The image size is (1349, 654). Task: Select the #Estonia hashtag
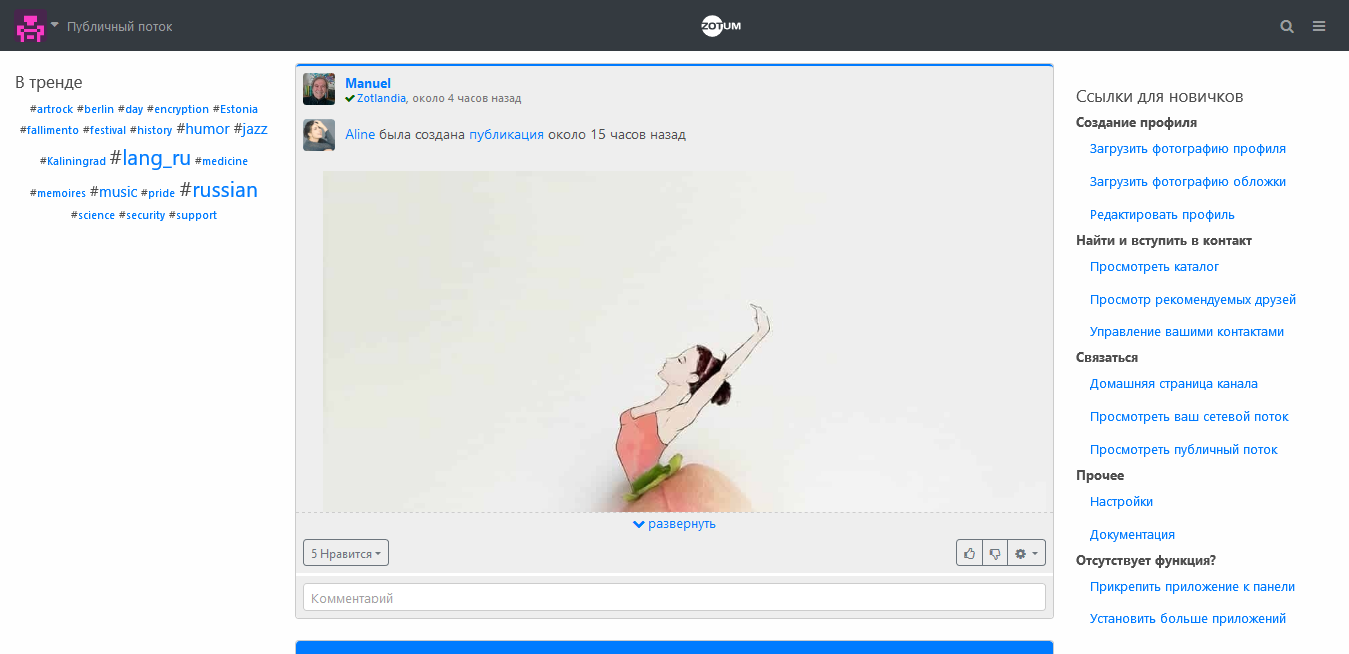pyautogui.click(x=236, y=109)
